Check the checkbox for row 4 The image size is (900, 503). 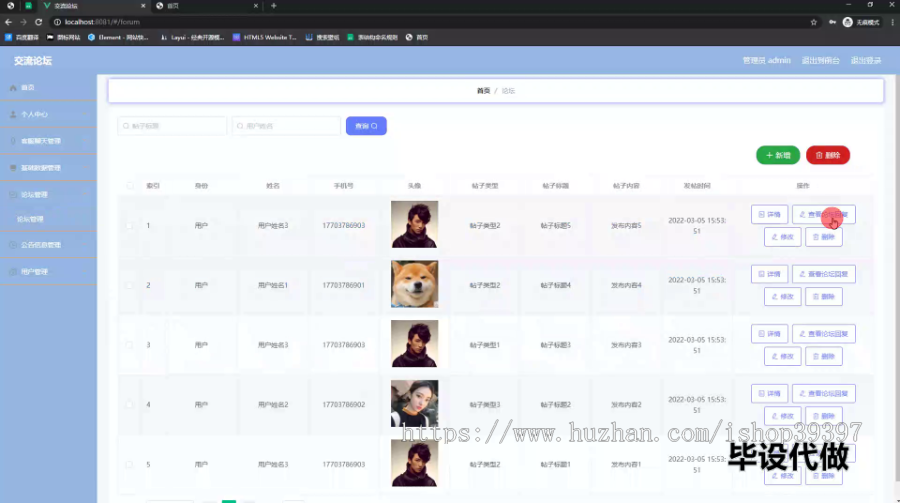[x=130, y=405]
